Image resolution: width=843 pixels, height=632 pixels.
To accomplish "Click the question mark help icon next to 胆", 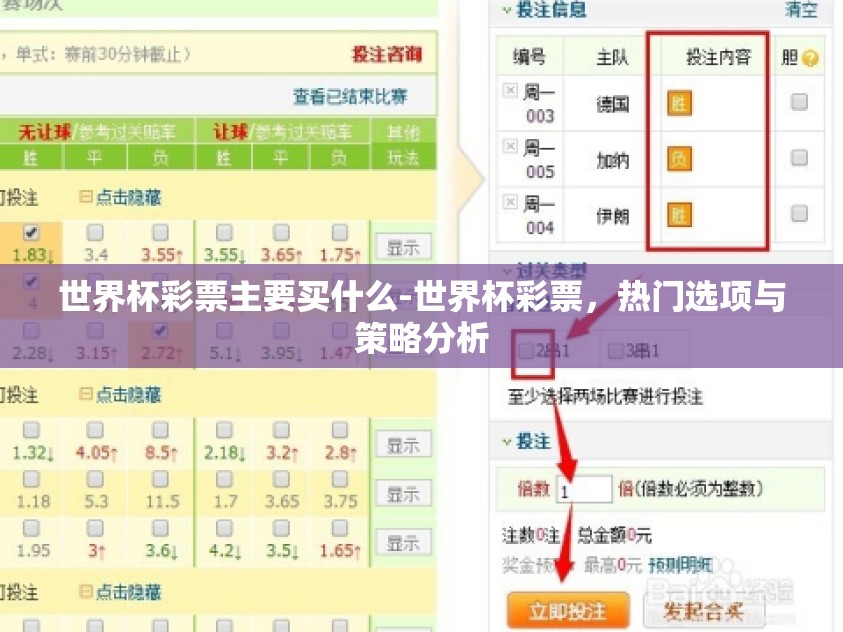I will [x=810, y=58].
